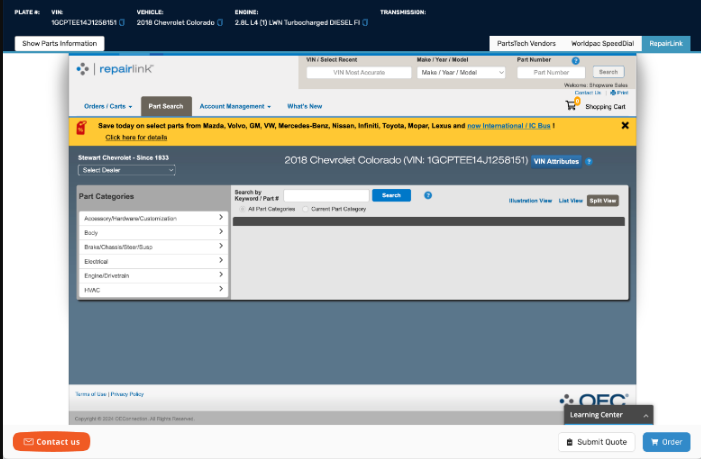
Task: Expand the HVAC category
Action: (x=153, y=290)
